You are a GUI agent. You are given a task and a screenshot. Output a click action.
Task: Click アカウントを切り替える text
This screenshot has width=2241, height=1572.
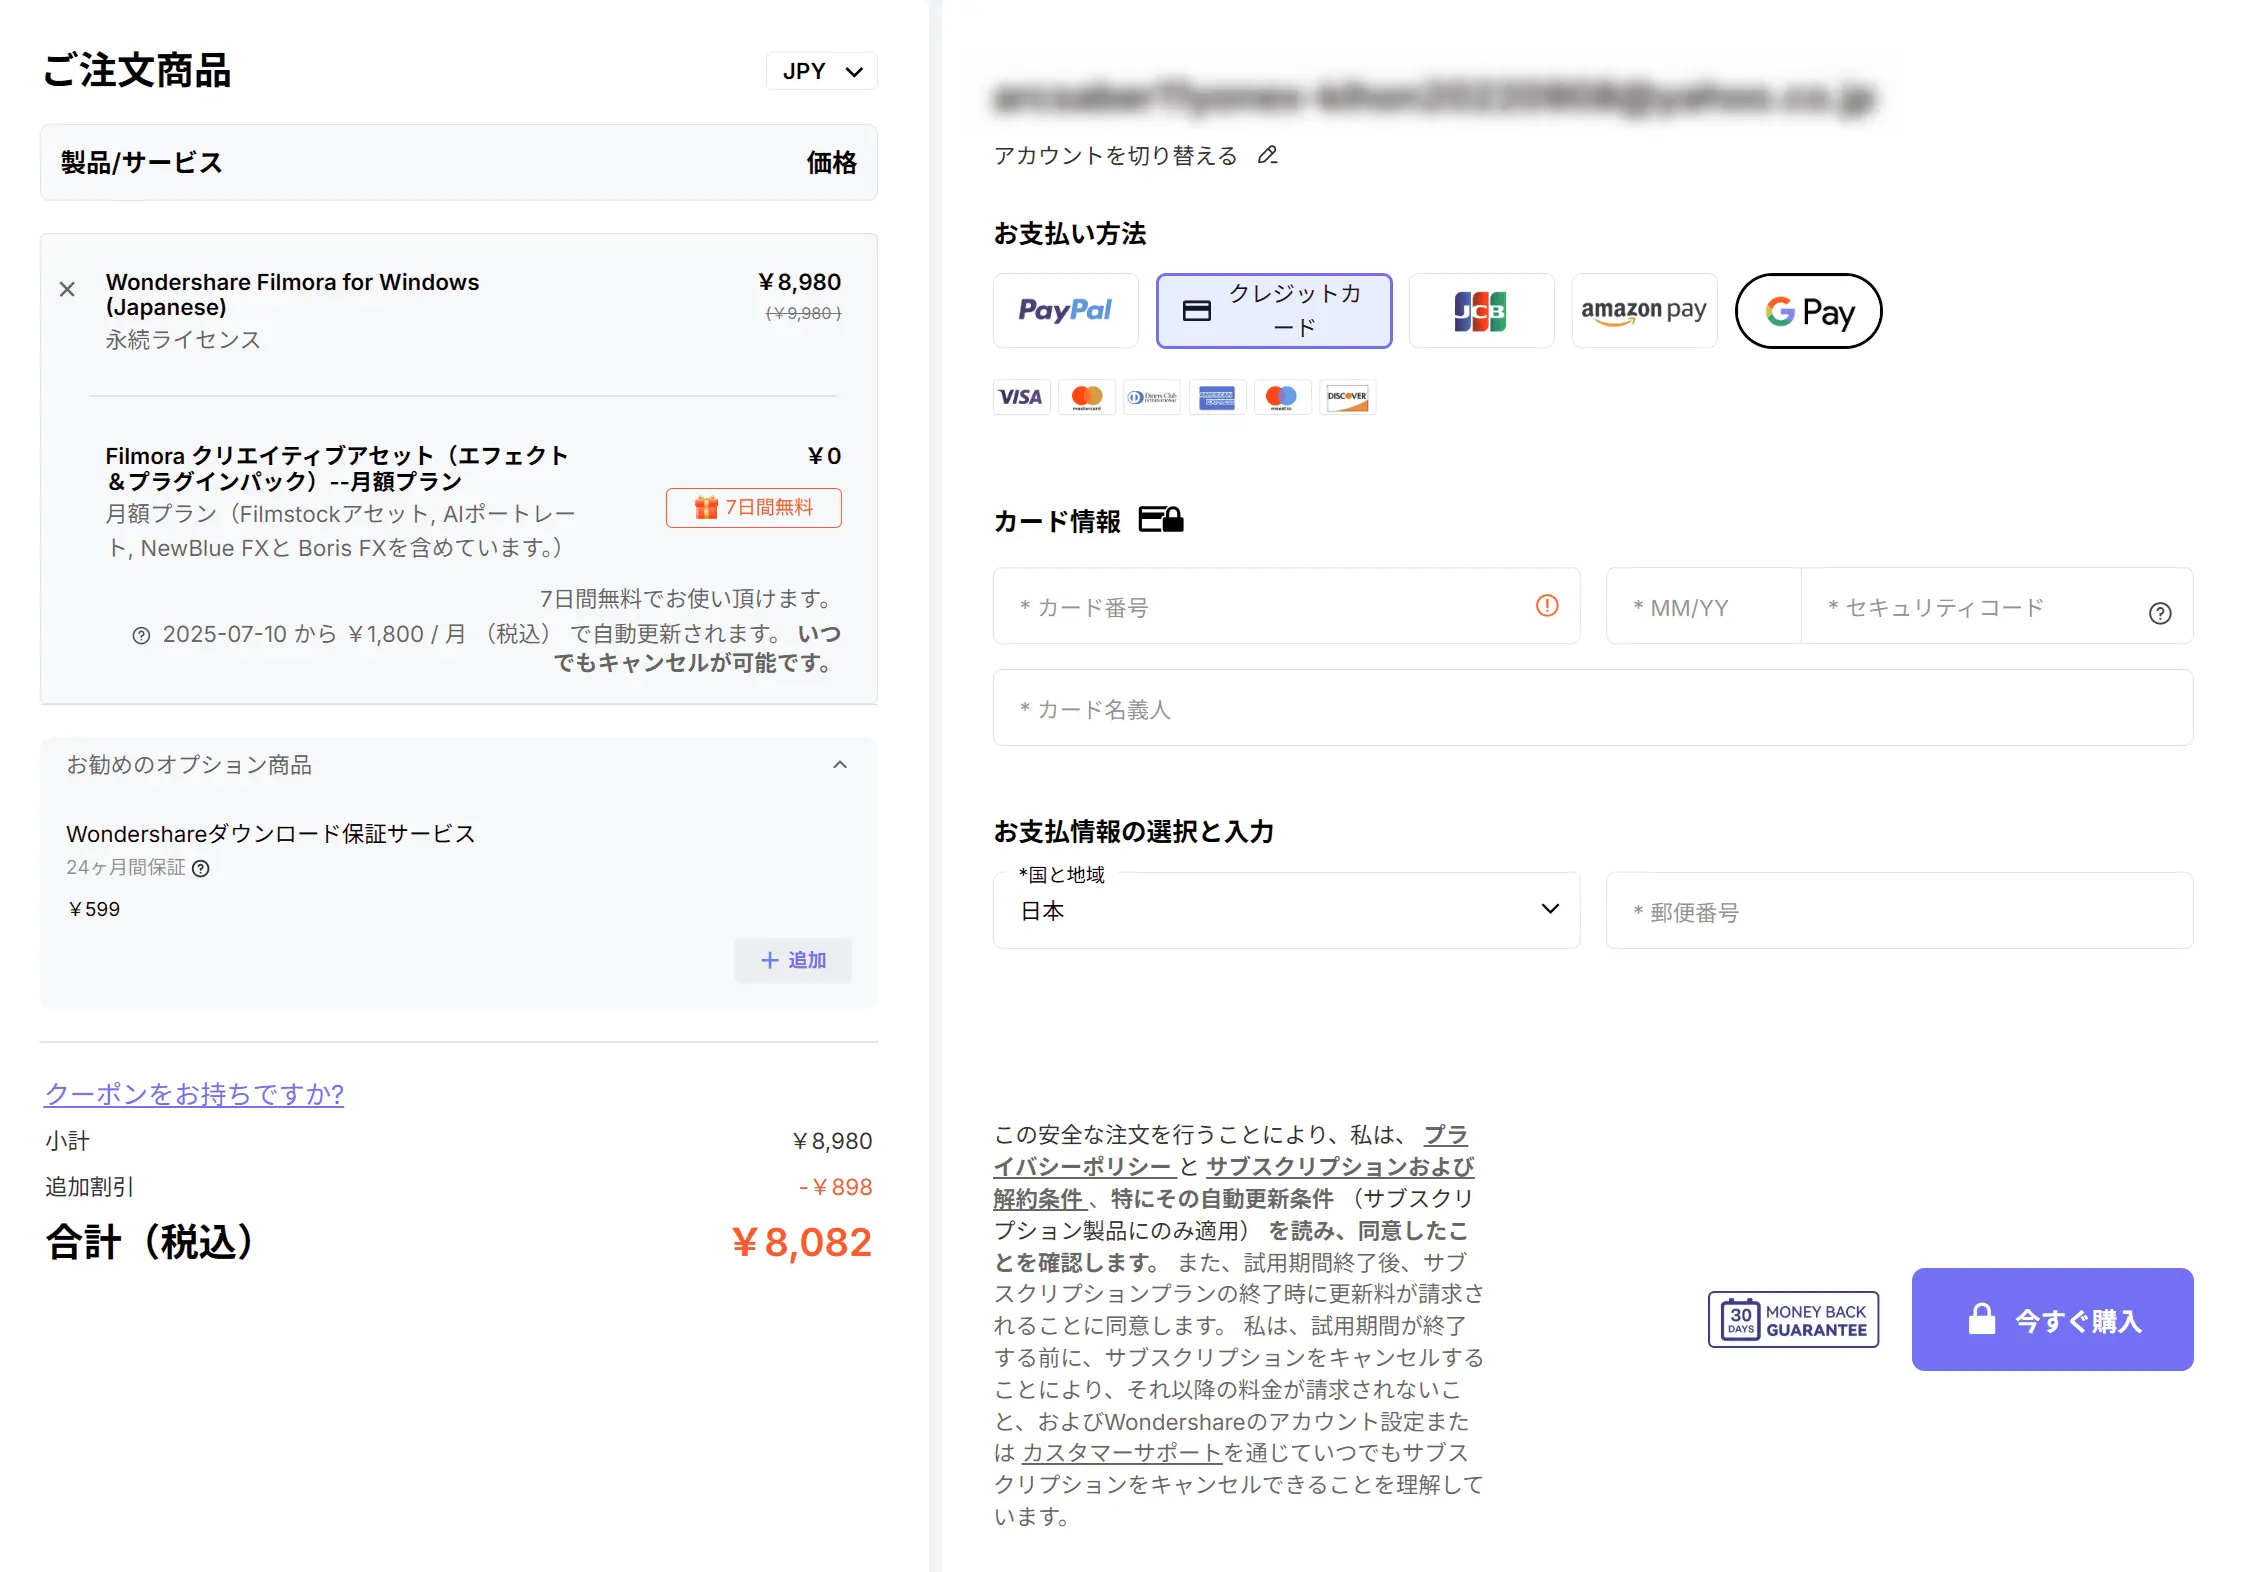tap(1115, 155)
